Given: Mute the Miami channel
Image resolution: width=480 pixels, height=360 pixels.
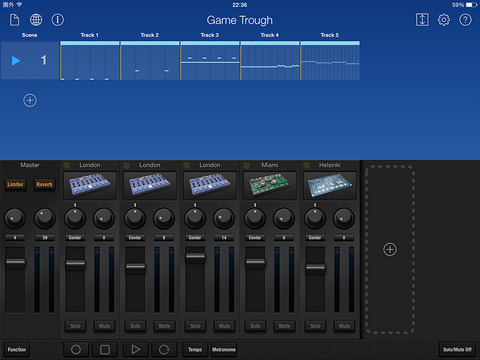Looking at the screenshot, I should pyautogui.click(x=284, y=326).
